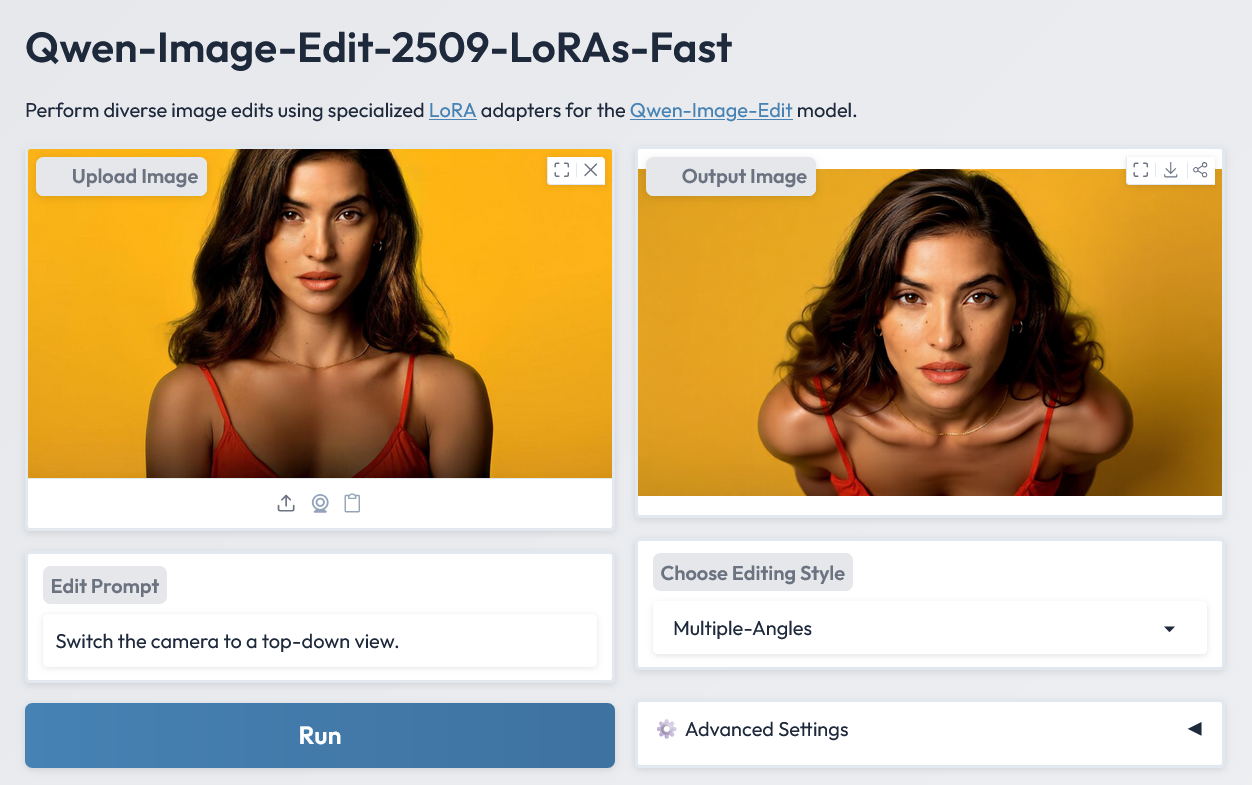
Task: Open the Choose Editing Style dropdown
Action: click(x=929, y=629)
